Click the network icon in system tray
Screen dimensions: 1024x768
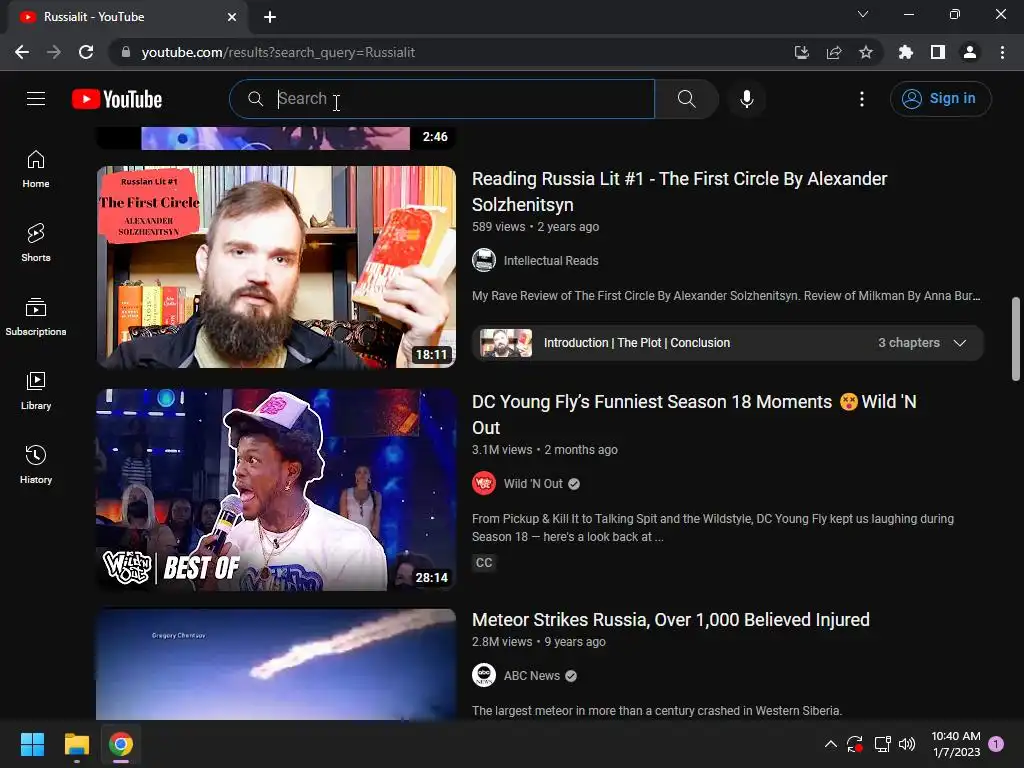pyautogui.click(x=882, y=744)
